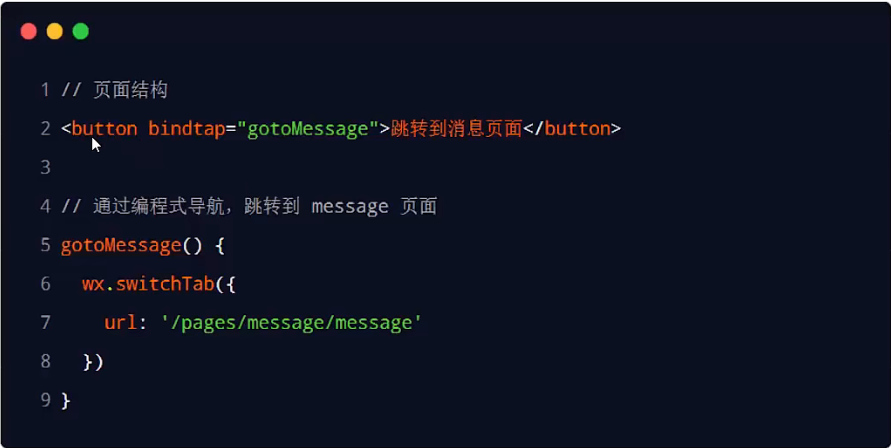The height and width of the screenshot is (448, 891).
Task: Click the '/pages/message/message' path string
Action: (x=291, y=323)
